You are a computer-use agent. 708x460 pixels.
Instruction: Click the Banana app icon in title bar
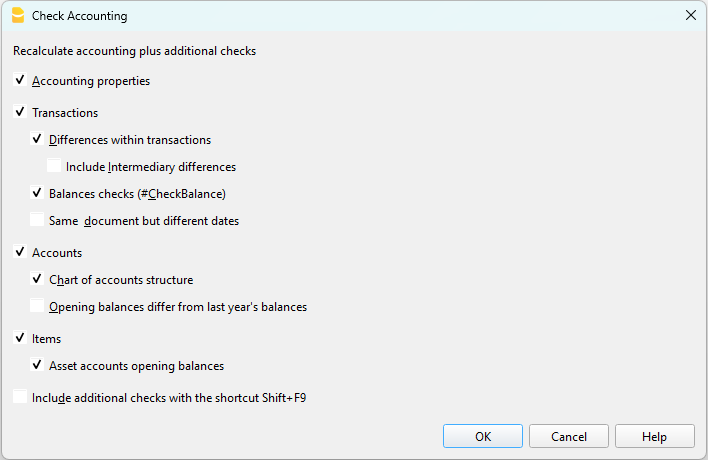pos(17,16)
